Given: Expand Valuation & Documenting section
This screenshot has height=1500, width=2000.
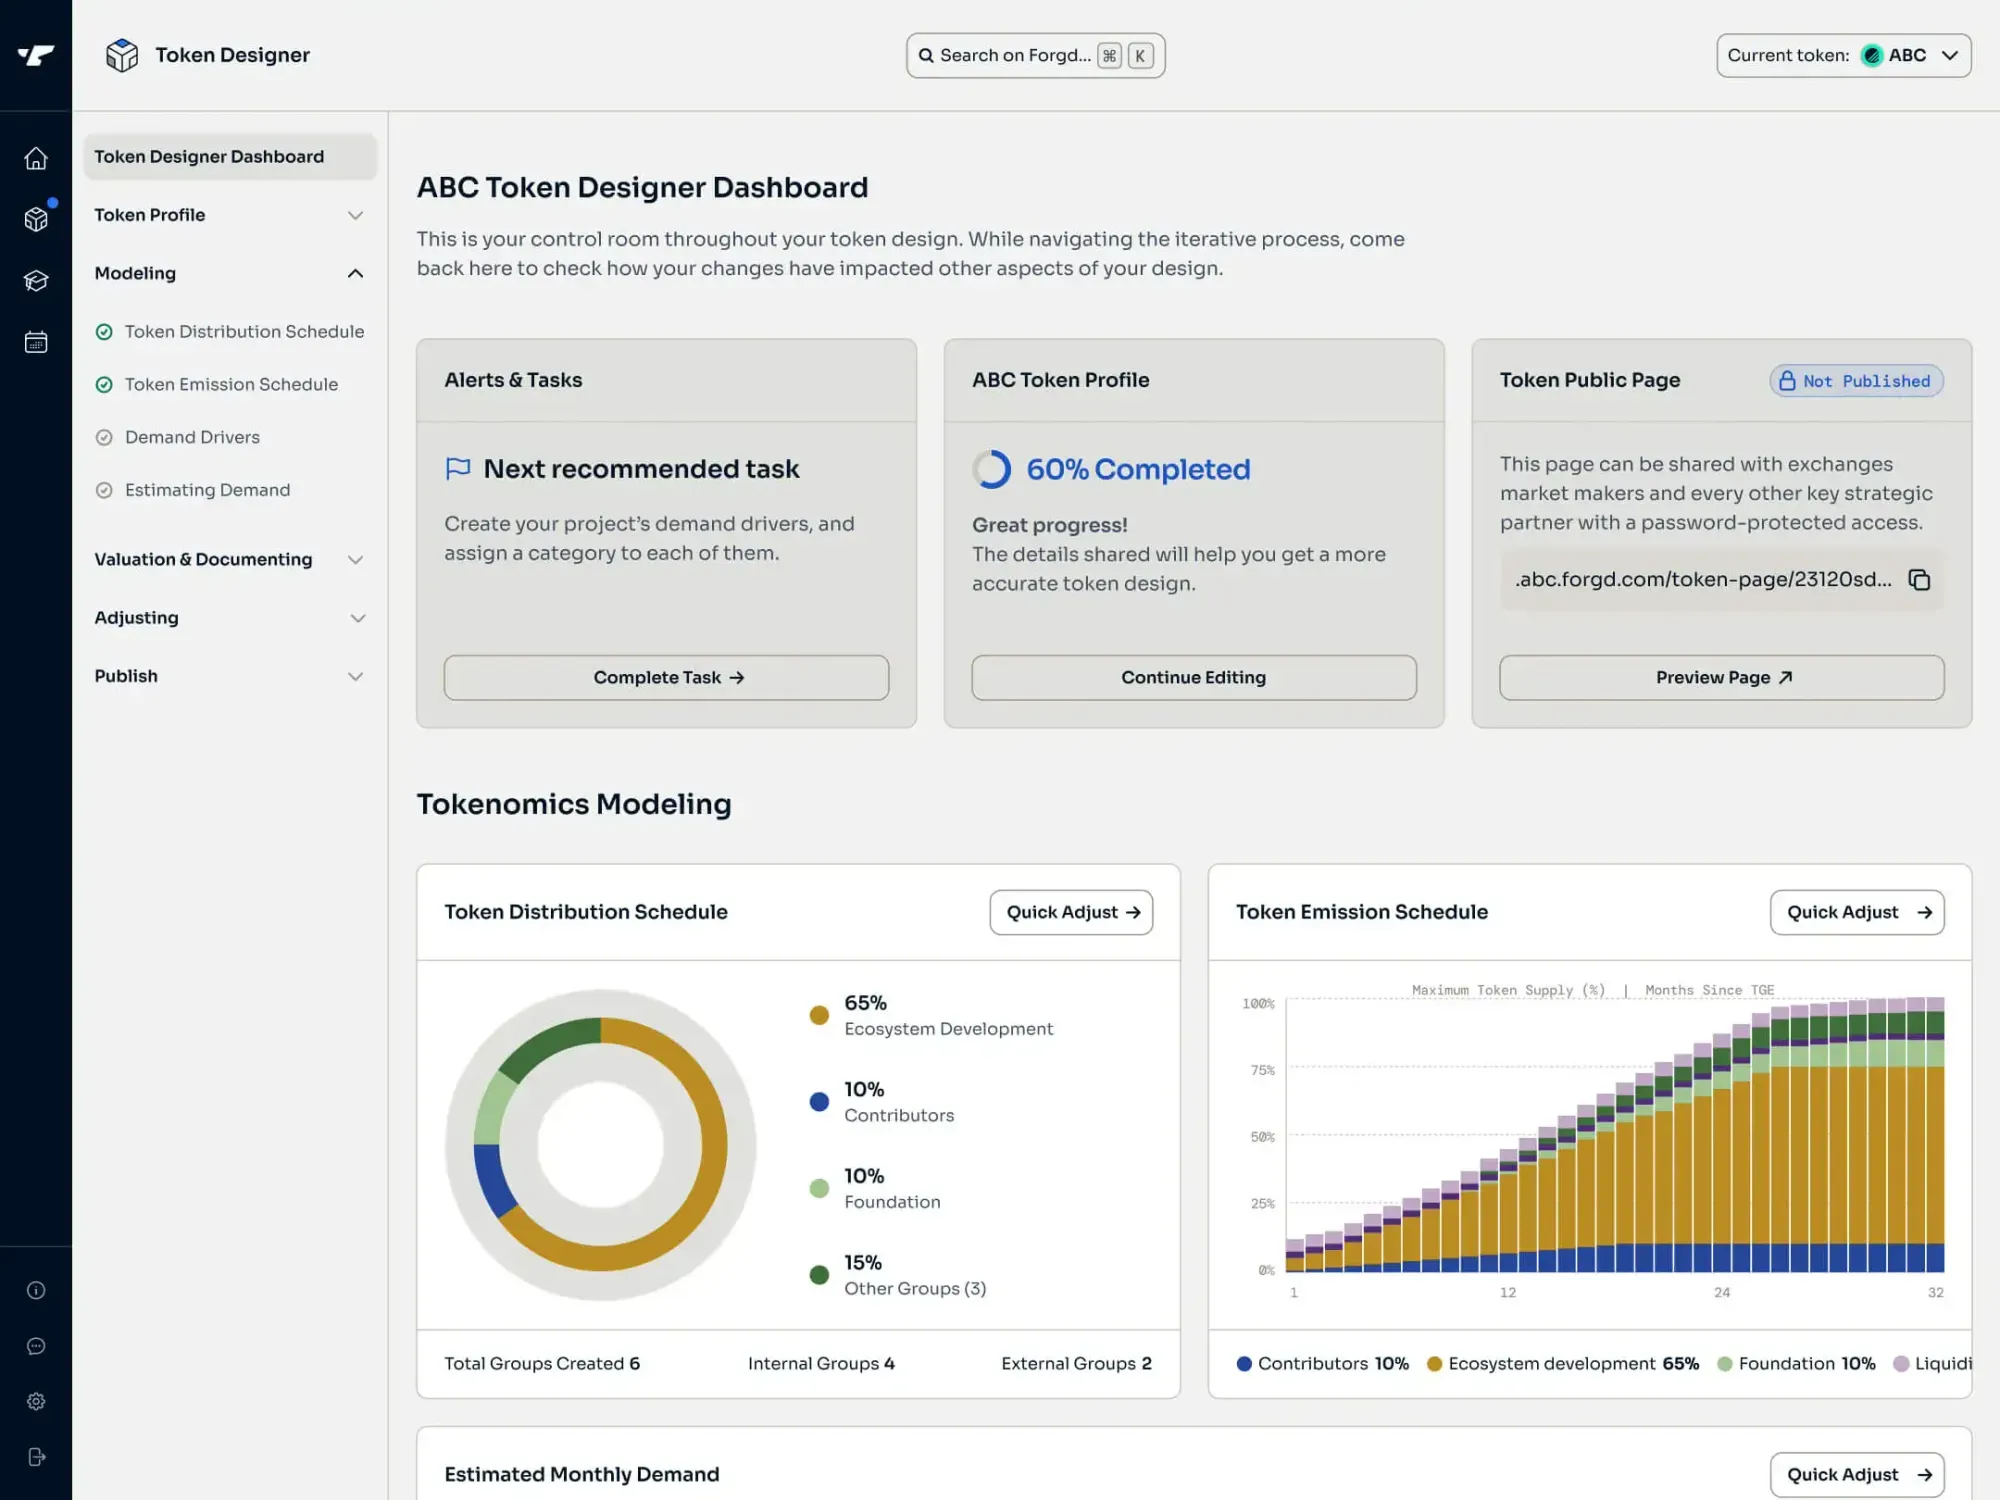Looking at the screenshot, I should 229,560.
